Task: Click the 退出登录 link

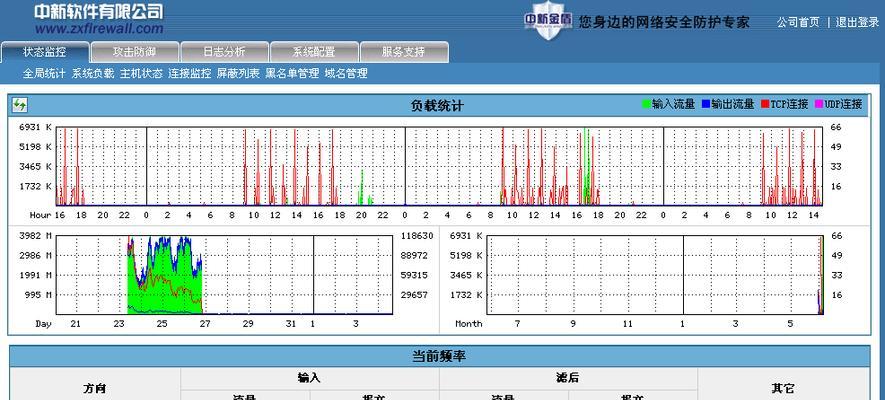Action: 857,23
